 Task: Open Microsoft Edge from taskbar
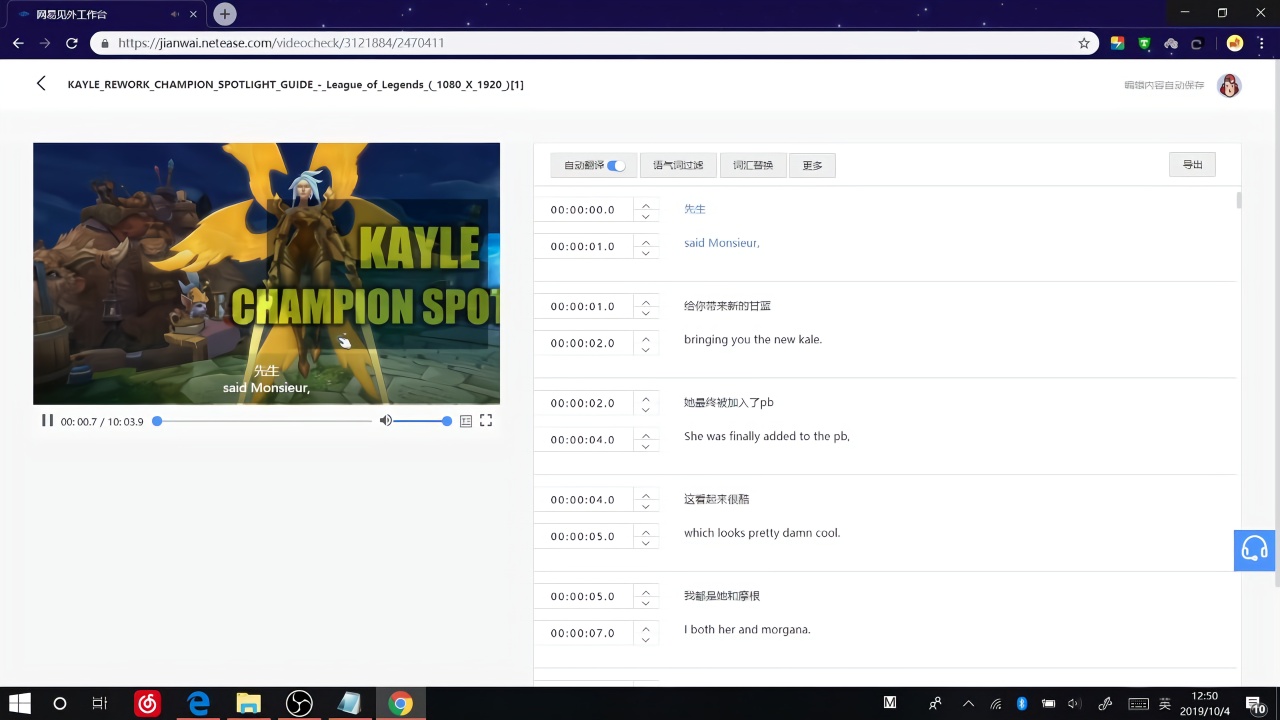[198, 704]
